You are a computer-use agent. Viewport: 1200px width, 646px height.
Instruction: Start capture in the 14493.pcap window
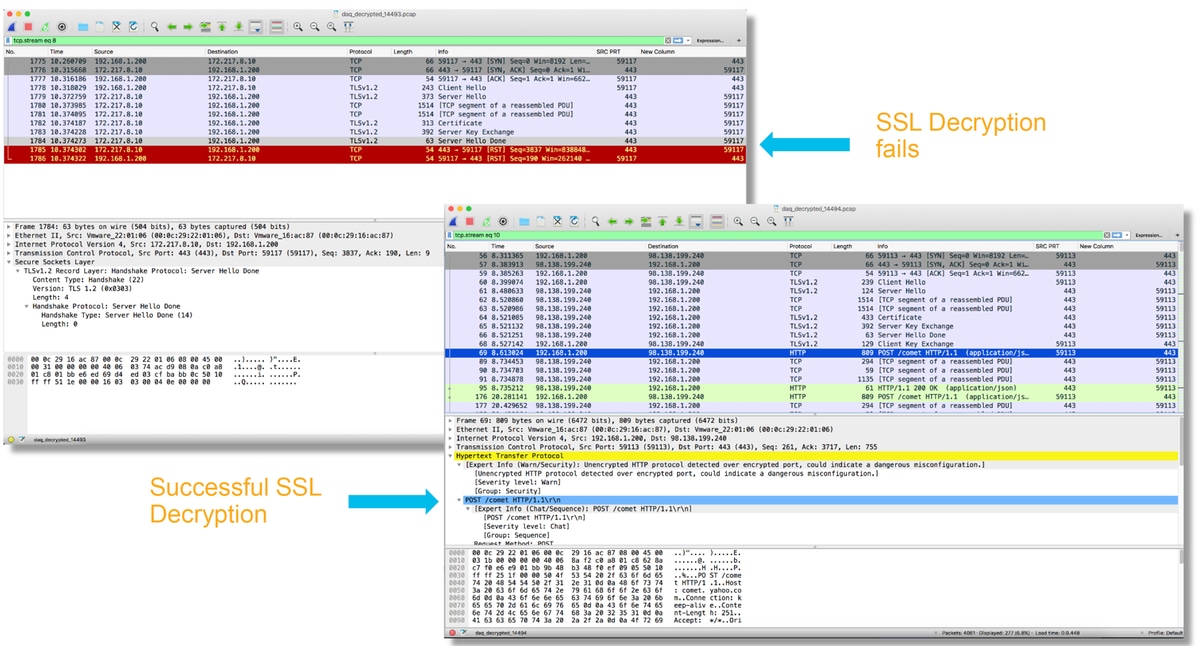[11, 27]
